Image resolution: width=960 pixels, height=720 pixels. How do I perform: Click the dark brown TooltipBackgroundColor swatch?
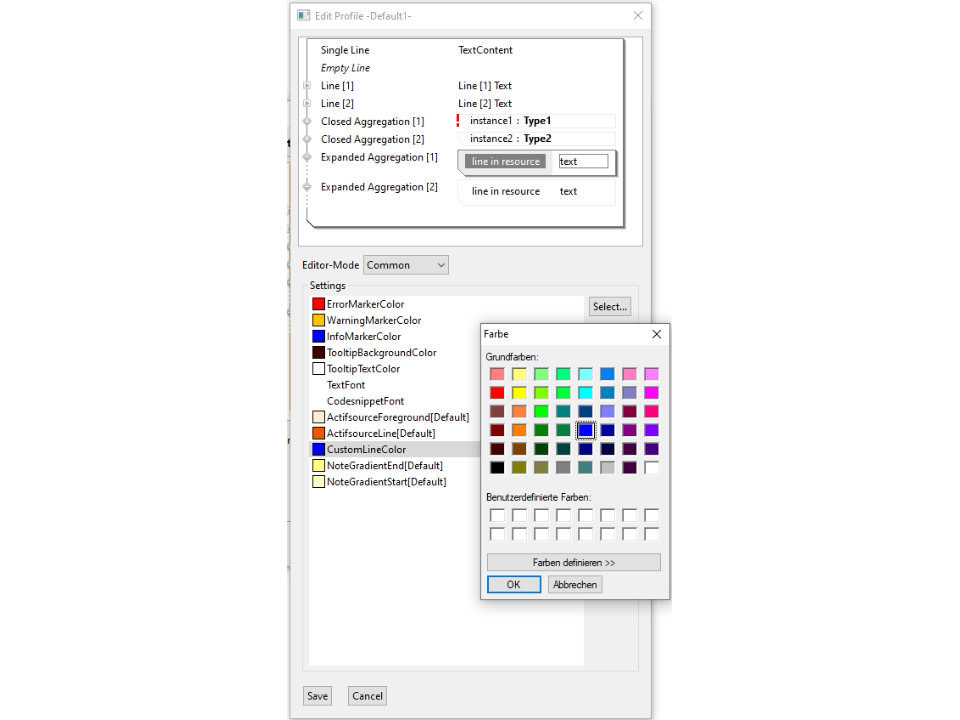point(318,353)
